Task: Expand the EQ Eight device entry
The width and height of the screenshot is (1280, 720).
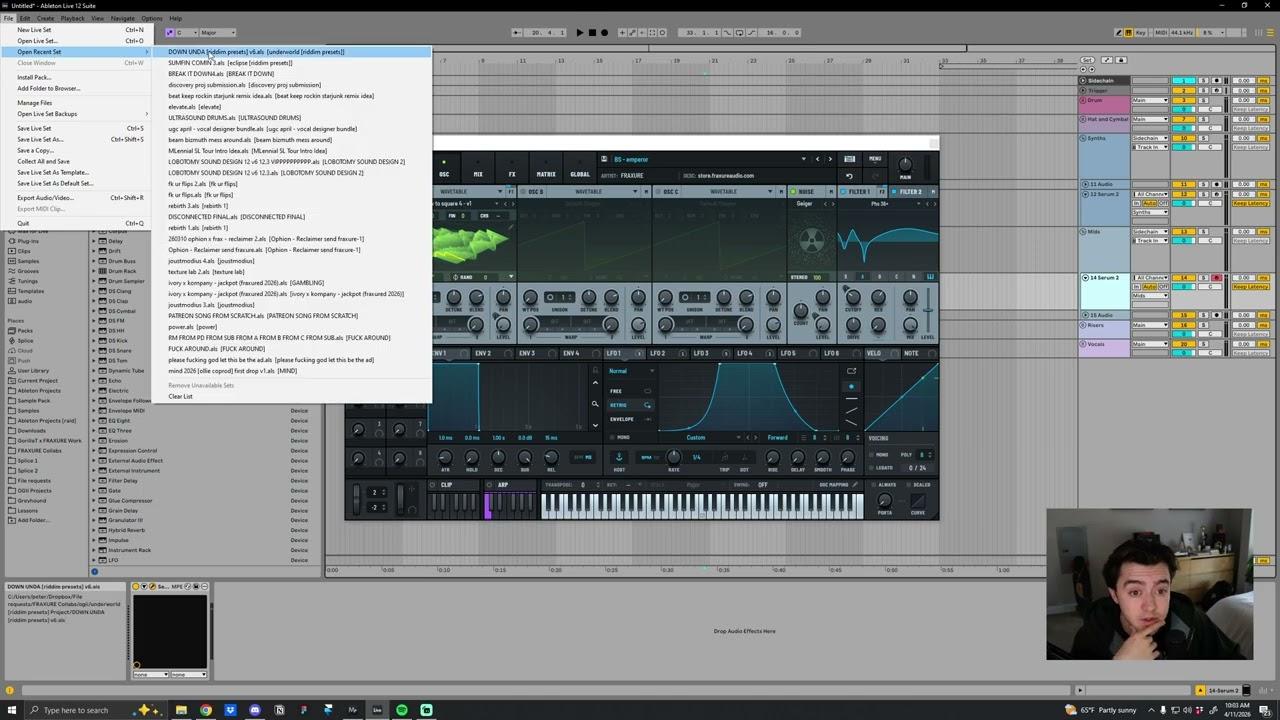Action: pyautogui.click(x=95, y=421)
